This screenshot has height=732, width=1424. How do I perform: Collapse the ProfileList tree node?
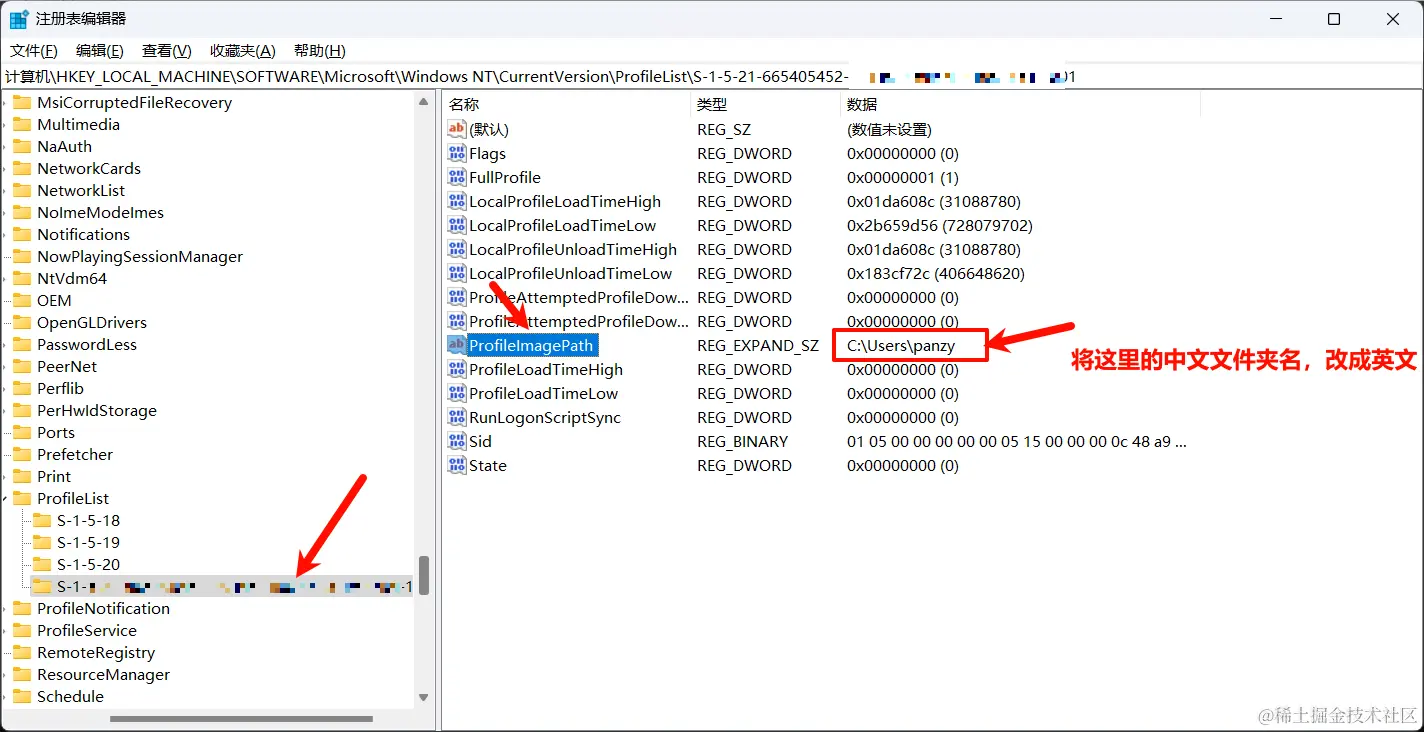pyautogui.click(x=5, y=498)
